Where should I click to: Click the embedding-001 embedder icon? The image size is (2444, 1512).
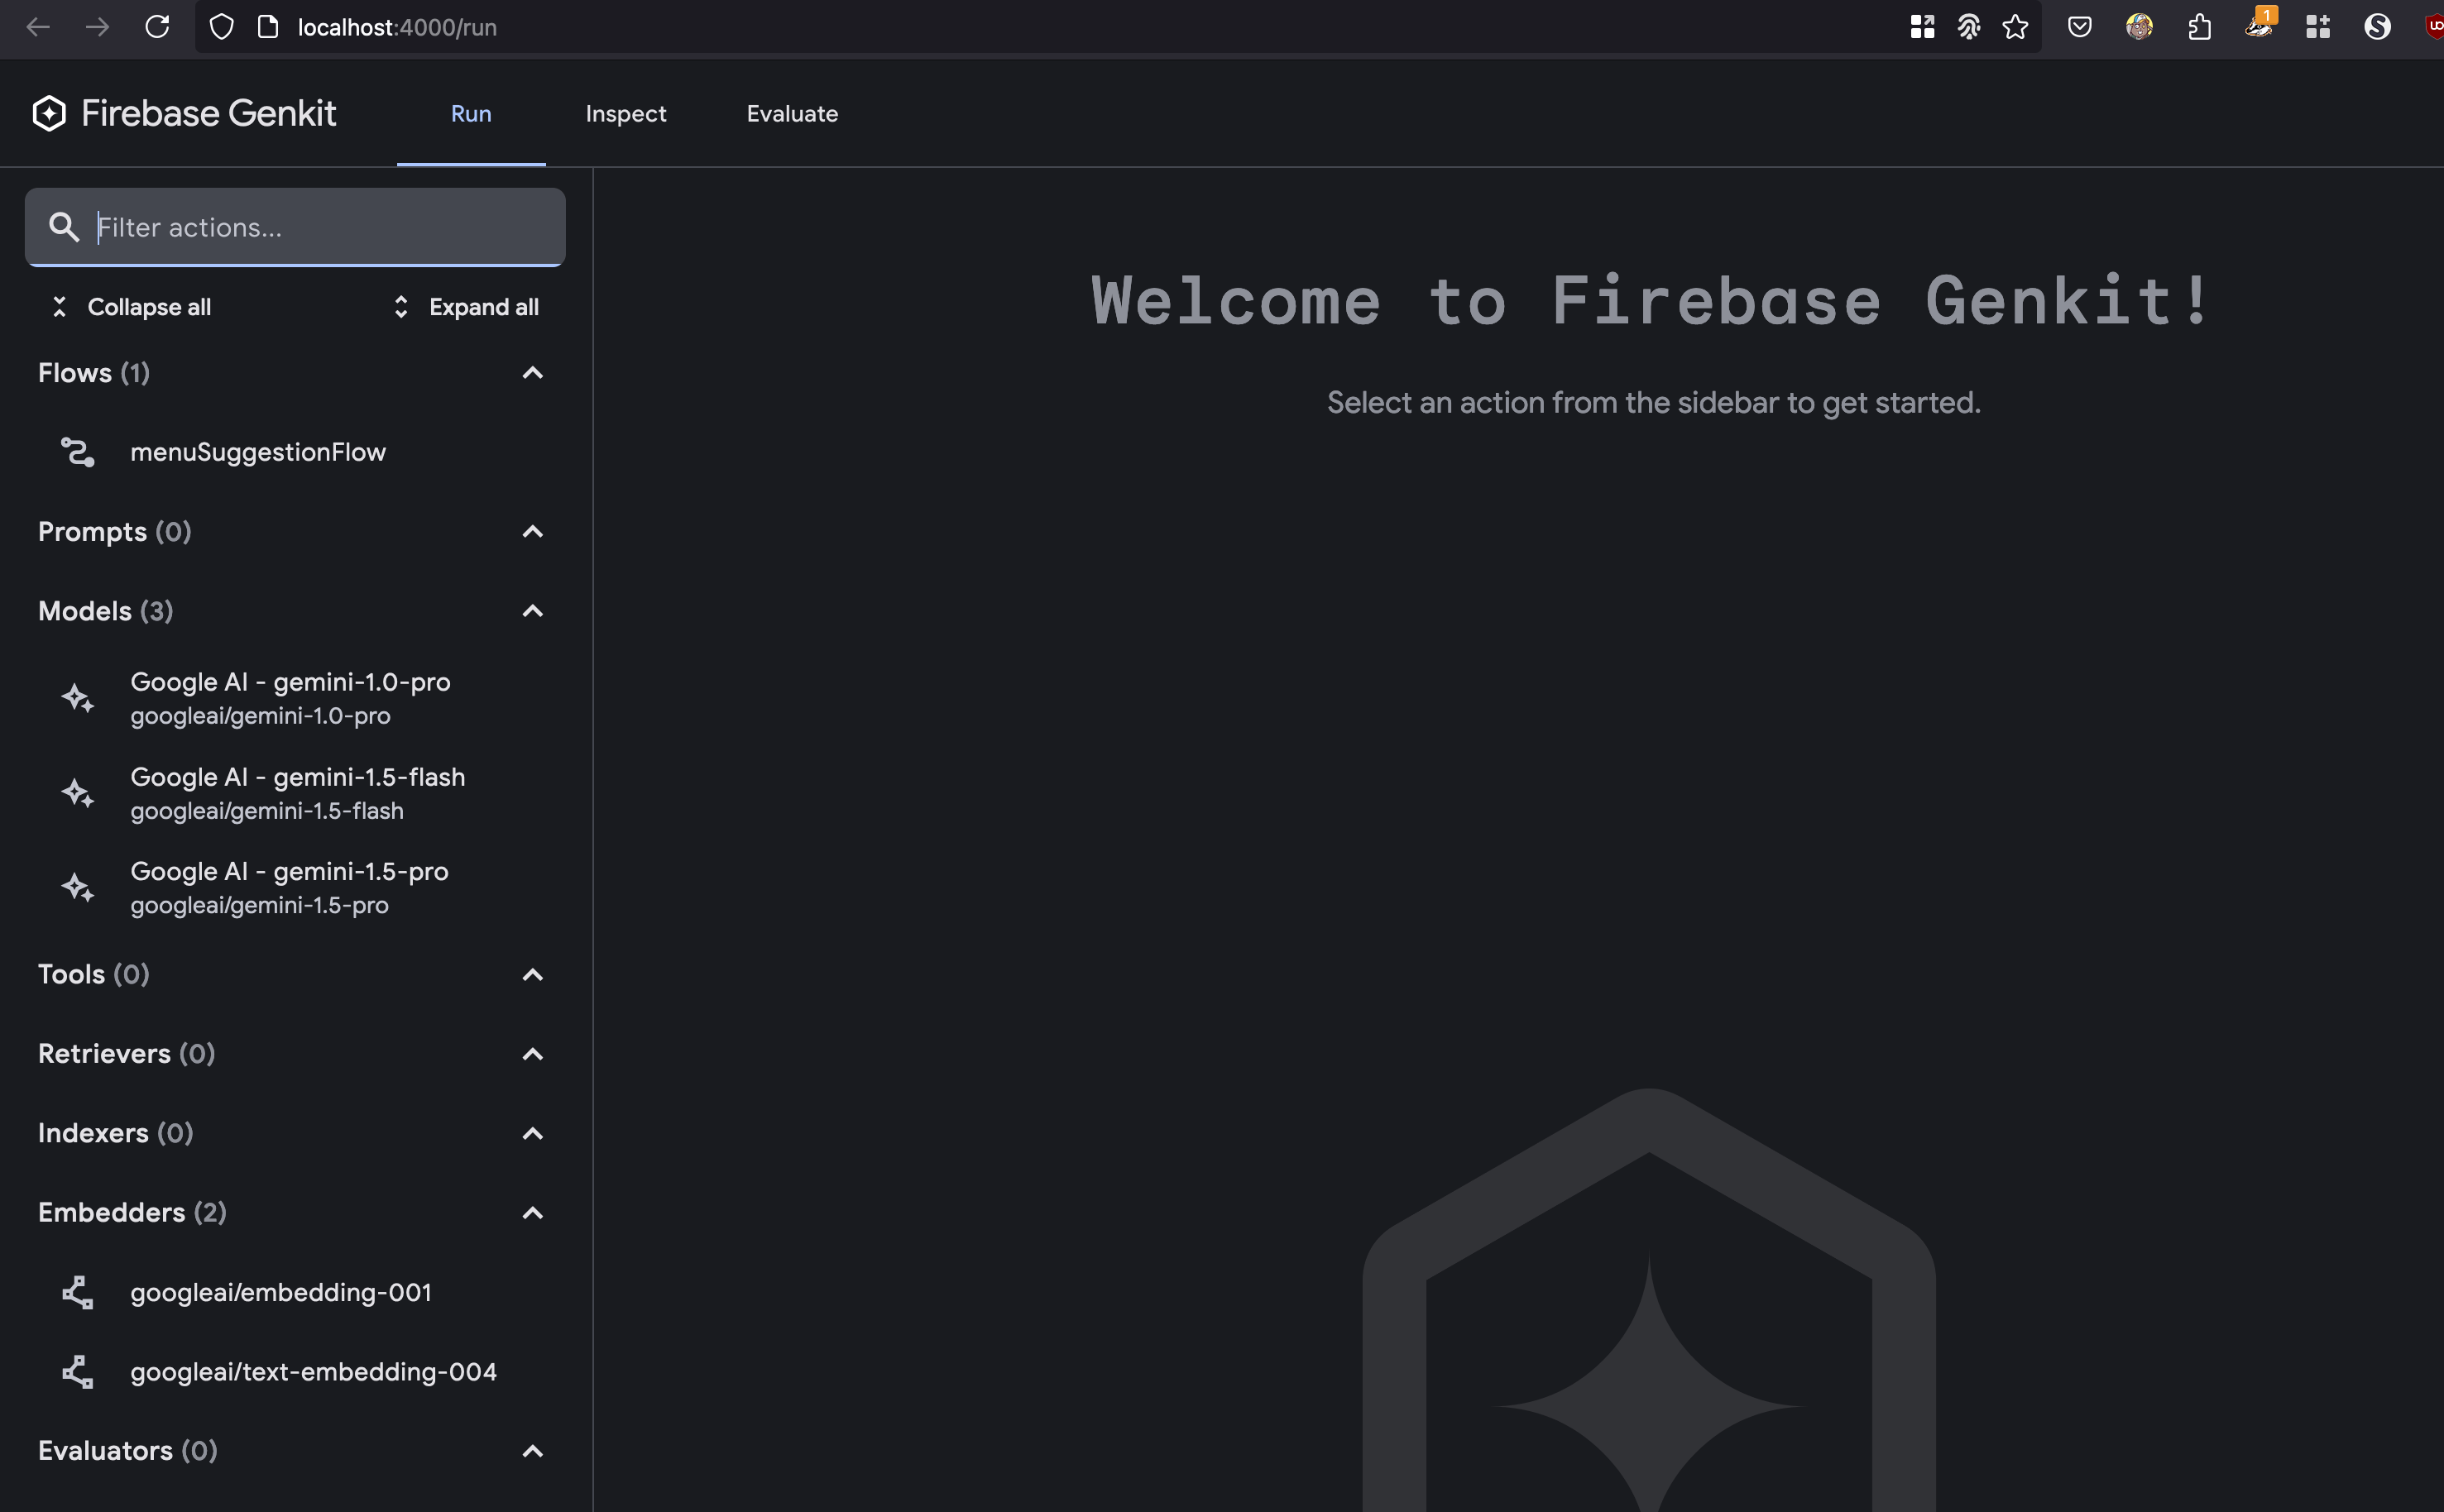point(78,1292)
